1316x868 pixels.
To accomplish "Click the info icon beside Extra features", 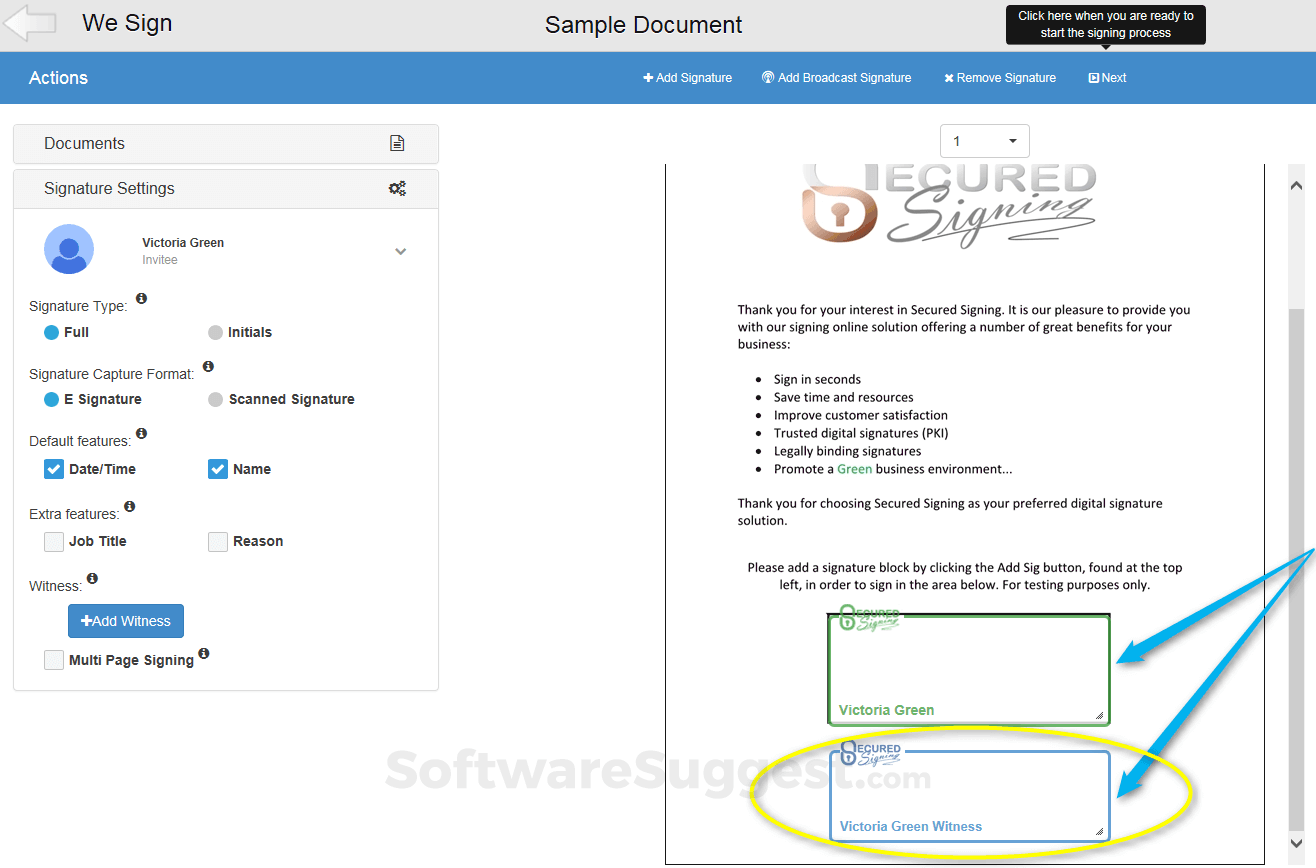I will [x=129, y=506].
